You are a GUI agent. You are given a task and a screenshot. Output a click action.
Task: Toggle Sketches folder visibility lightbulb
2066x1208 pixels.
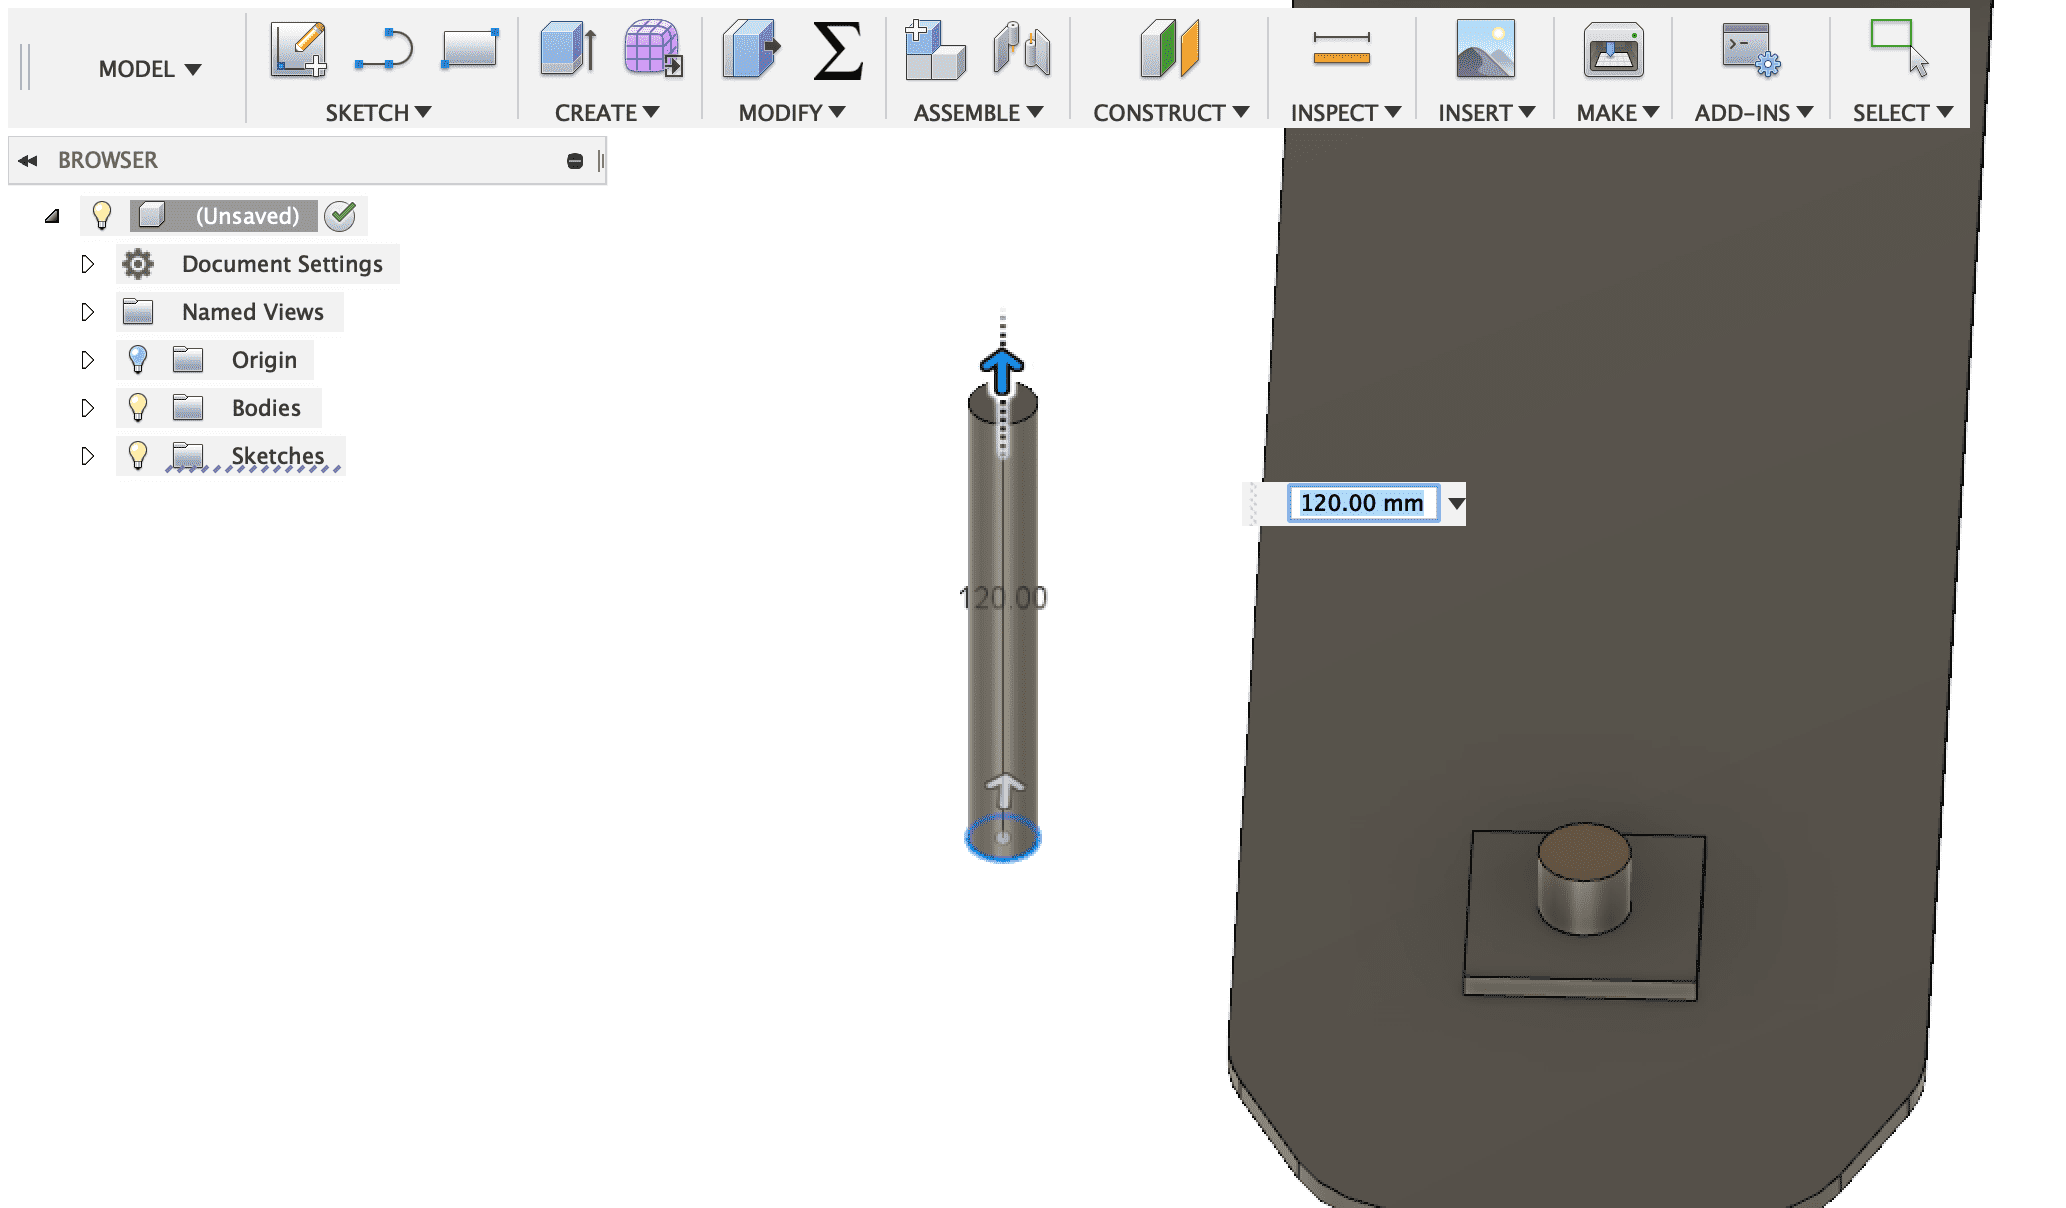[x=138, y=455]
